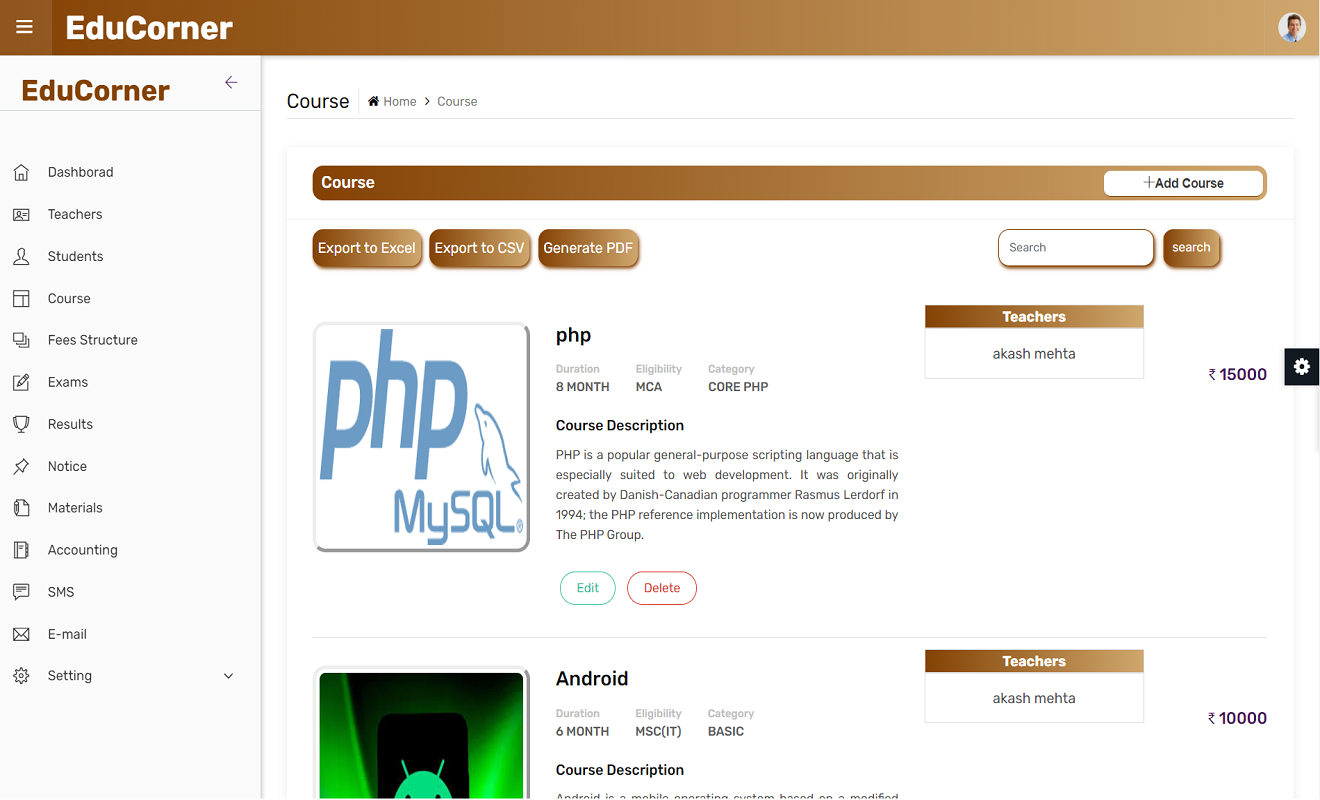Screen dimensions: 1320x800
Task: Open the floating settings gear panel
Action: pos(1301,367)
